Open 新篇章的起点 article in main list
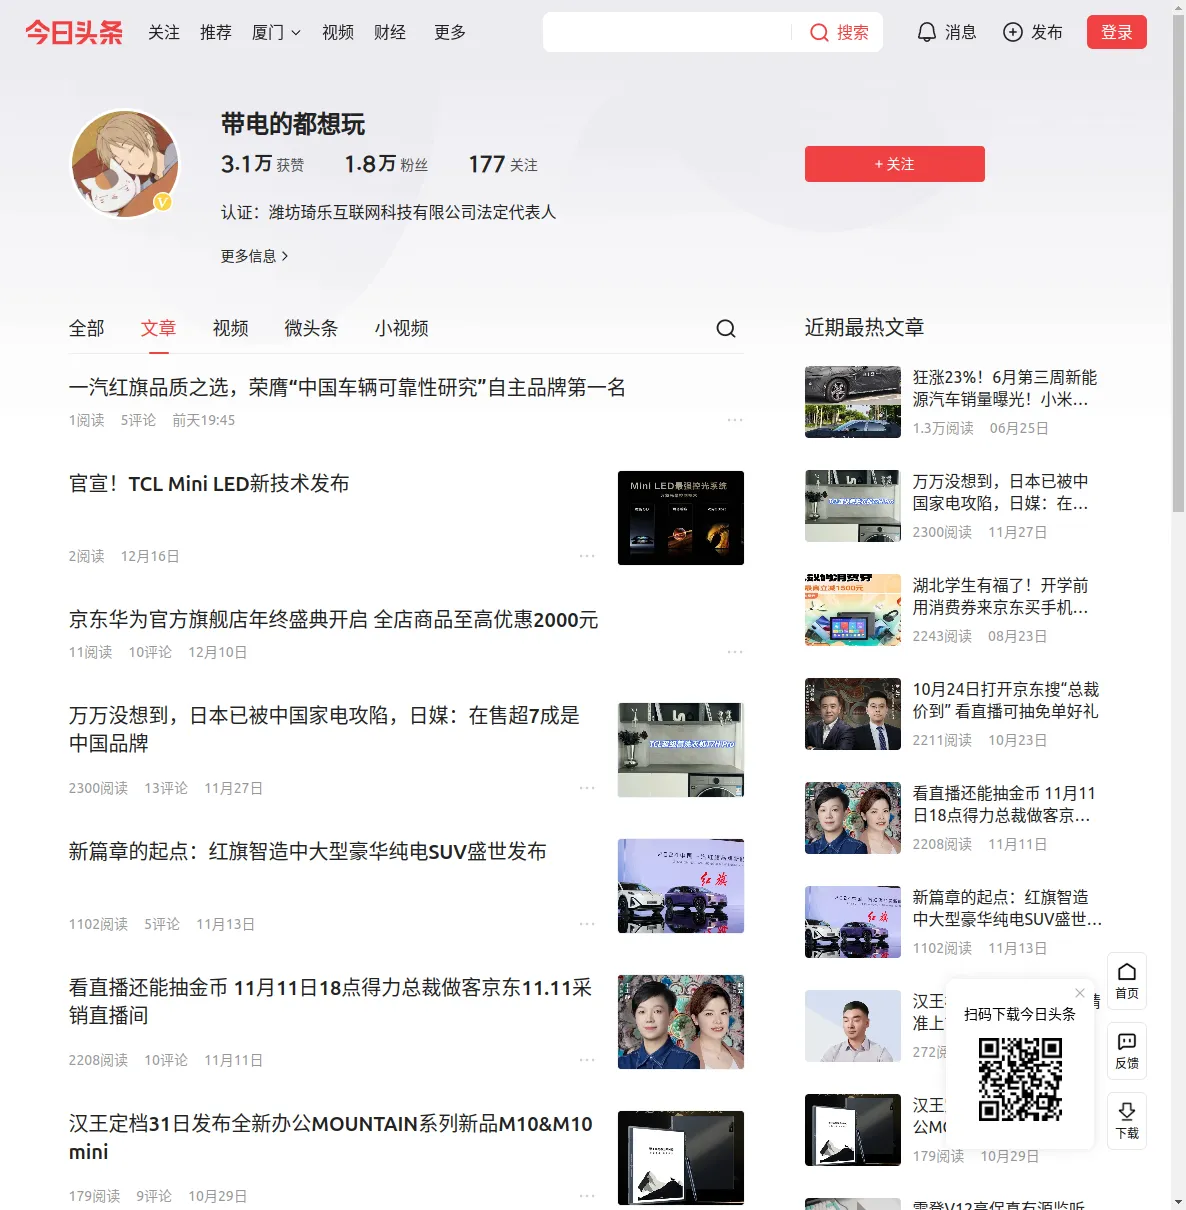1186x1210 pixels. 308,852
